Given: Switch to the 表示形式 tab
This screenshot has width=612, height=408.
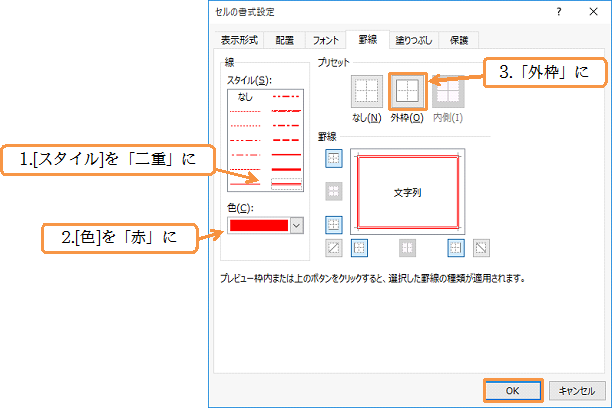Looking at the screenshot, I should 239,40.
